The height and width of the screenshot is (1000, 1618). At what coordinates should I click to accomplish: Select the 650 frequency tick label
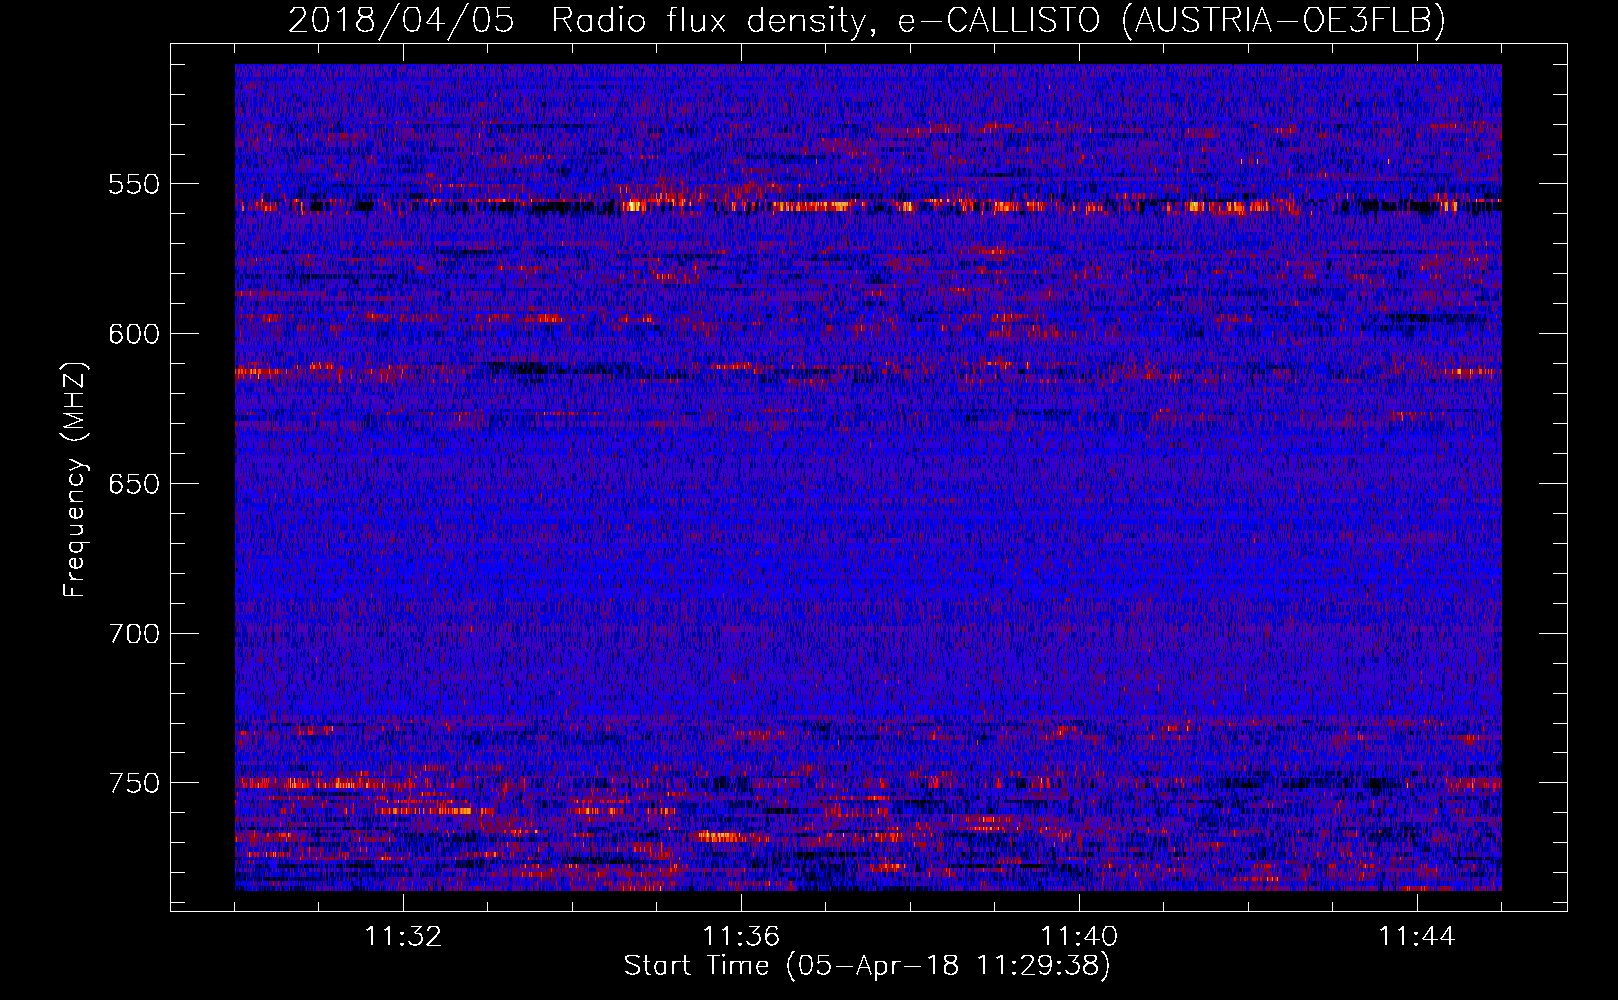pos(134,484)
